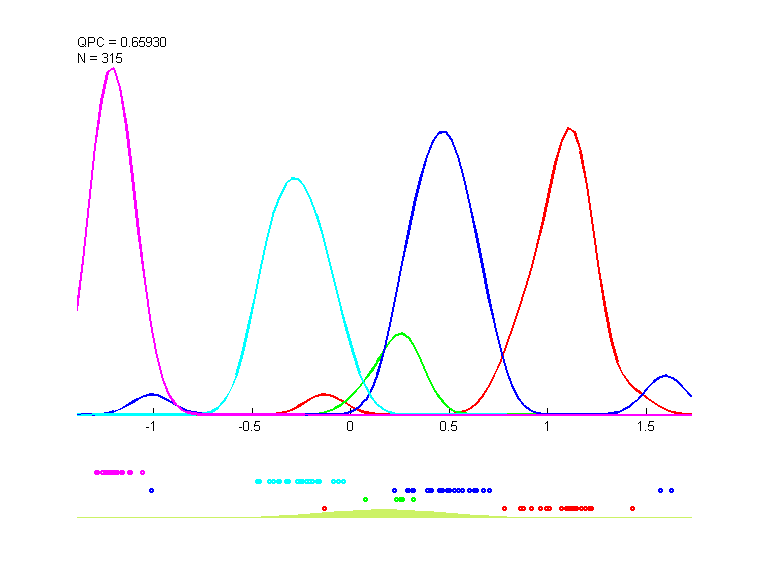Click the N = 315 text label

(x=100, y=58)
